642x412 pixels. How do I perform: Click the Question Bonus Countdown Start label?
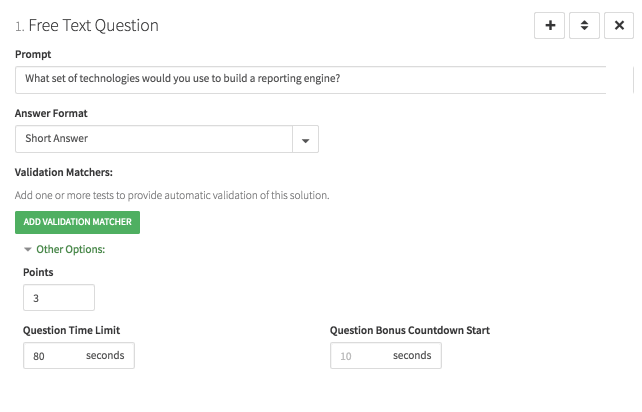coord(409,330)
